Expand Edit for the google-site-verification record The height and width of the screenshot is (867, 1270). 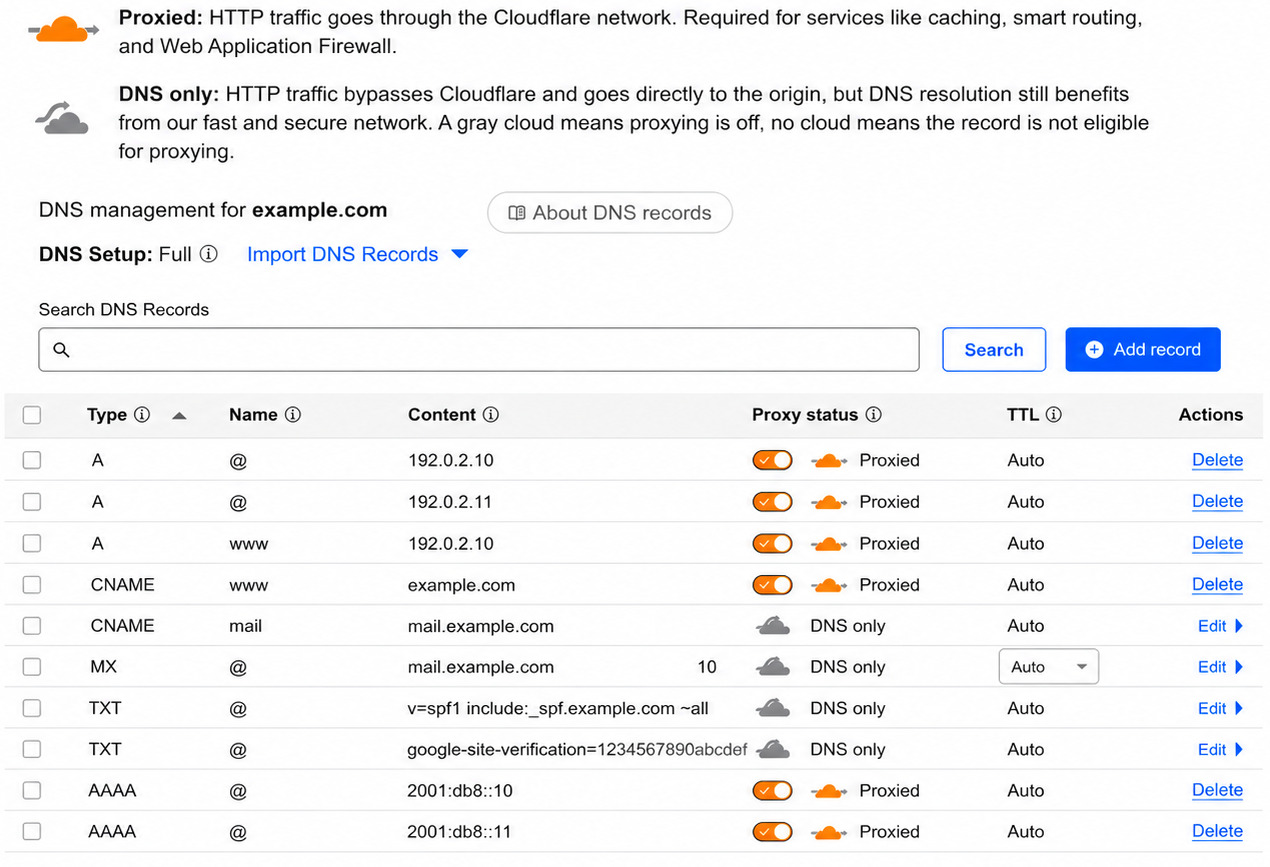1220,749
